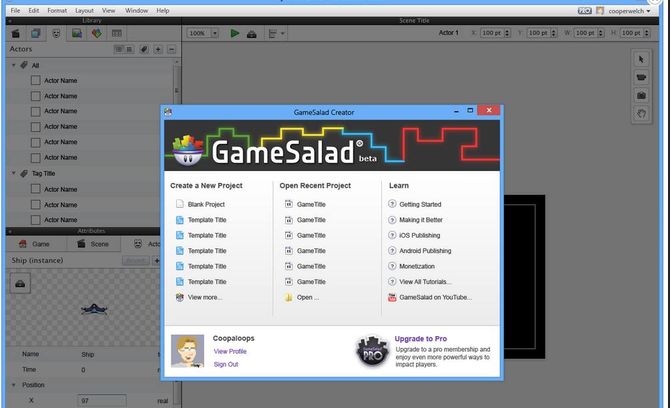Screen dimensions: 670x408
Task: Start game preview with green play button
Action: (x=235, y=33)
